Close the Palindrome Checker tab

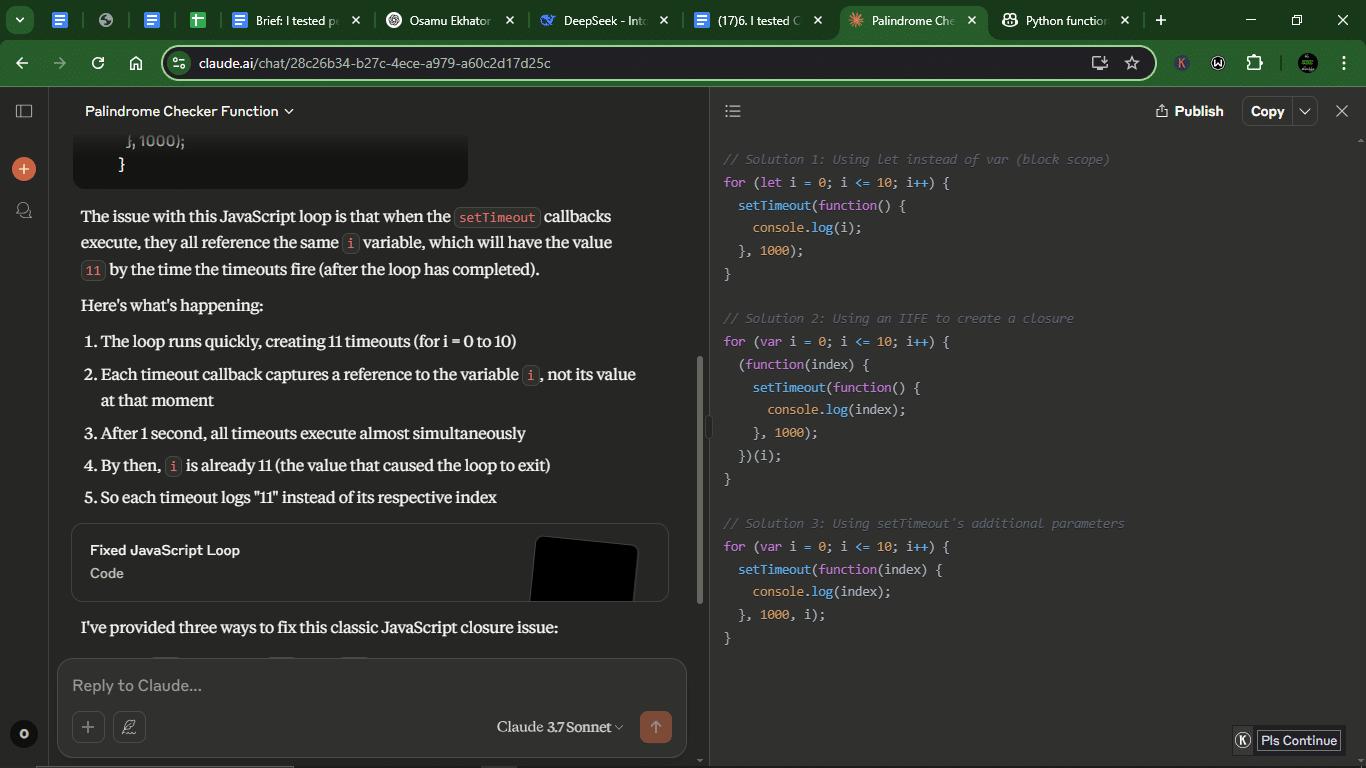tap(971, 20)
